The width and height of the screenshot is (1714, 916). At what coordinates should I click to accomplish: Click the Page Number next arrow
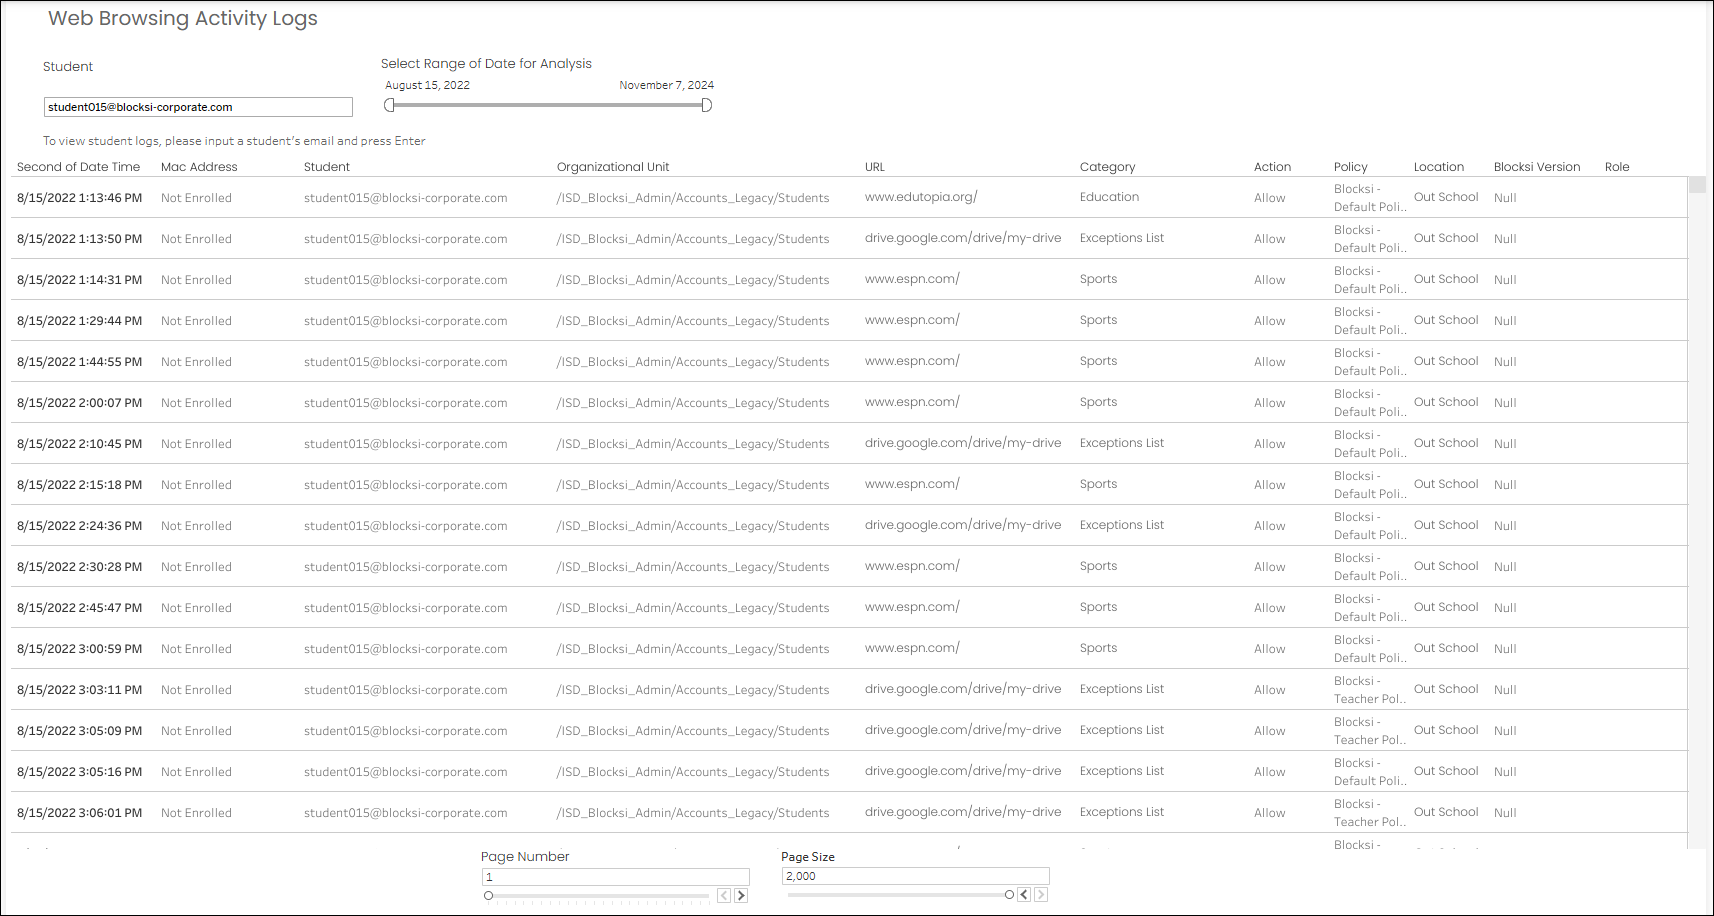741,896
